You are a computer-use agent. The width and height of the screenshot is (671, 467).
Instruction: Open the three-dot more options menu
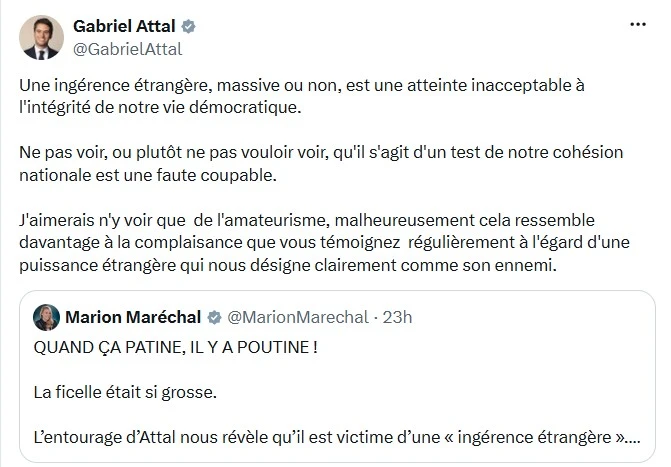click(x=638, y=24)
